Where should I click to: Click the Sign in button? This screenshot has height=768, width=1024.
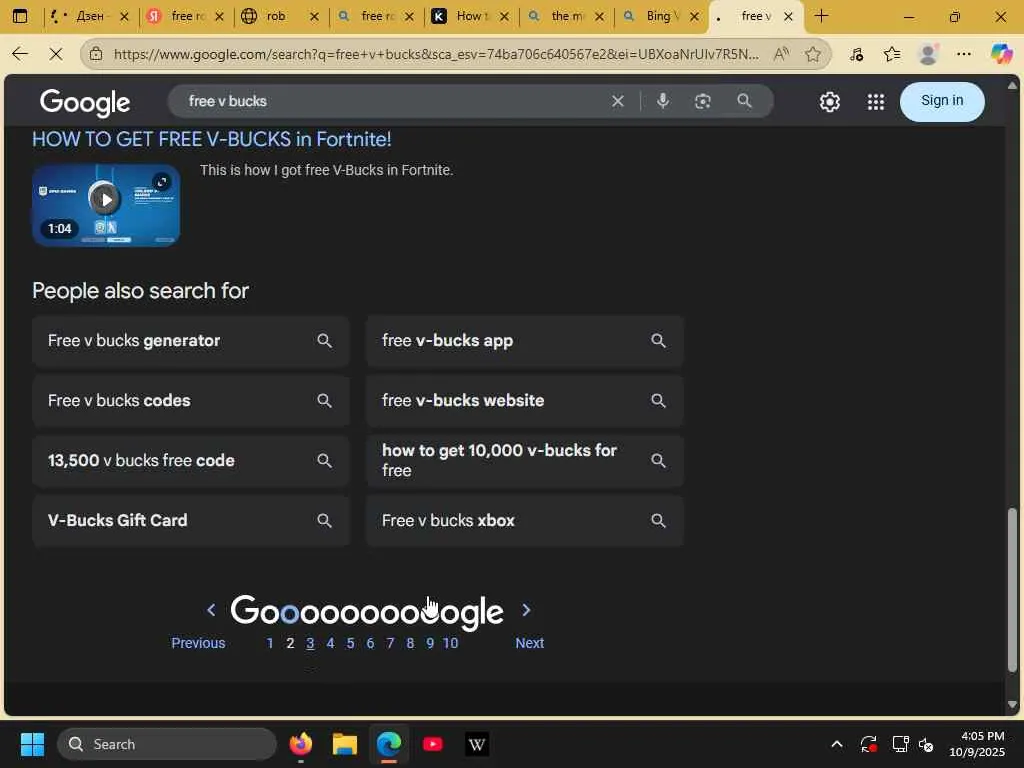tap(942, 101)
